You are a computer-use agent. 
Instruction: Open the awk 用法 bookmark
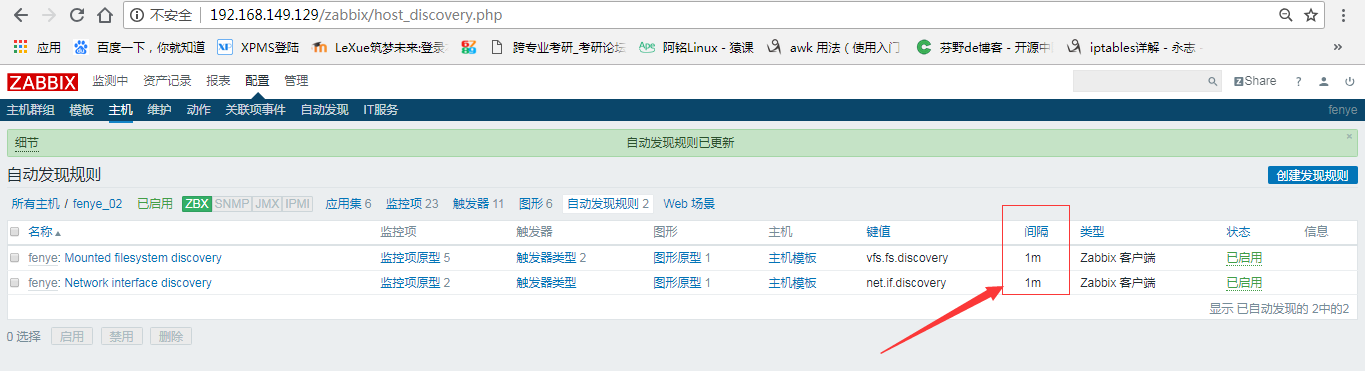coord(833,47)
